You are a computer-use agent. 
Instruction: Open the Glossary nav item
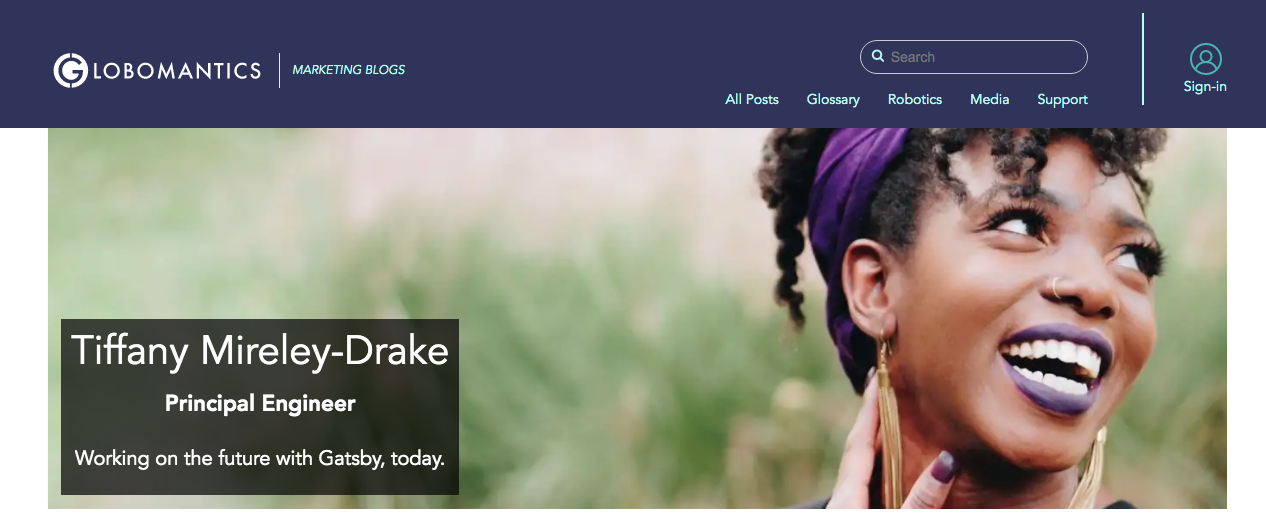point(833,99)
